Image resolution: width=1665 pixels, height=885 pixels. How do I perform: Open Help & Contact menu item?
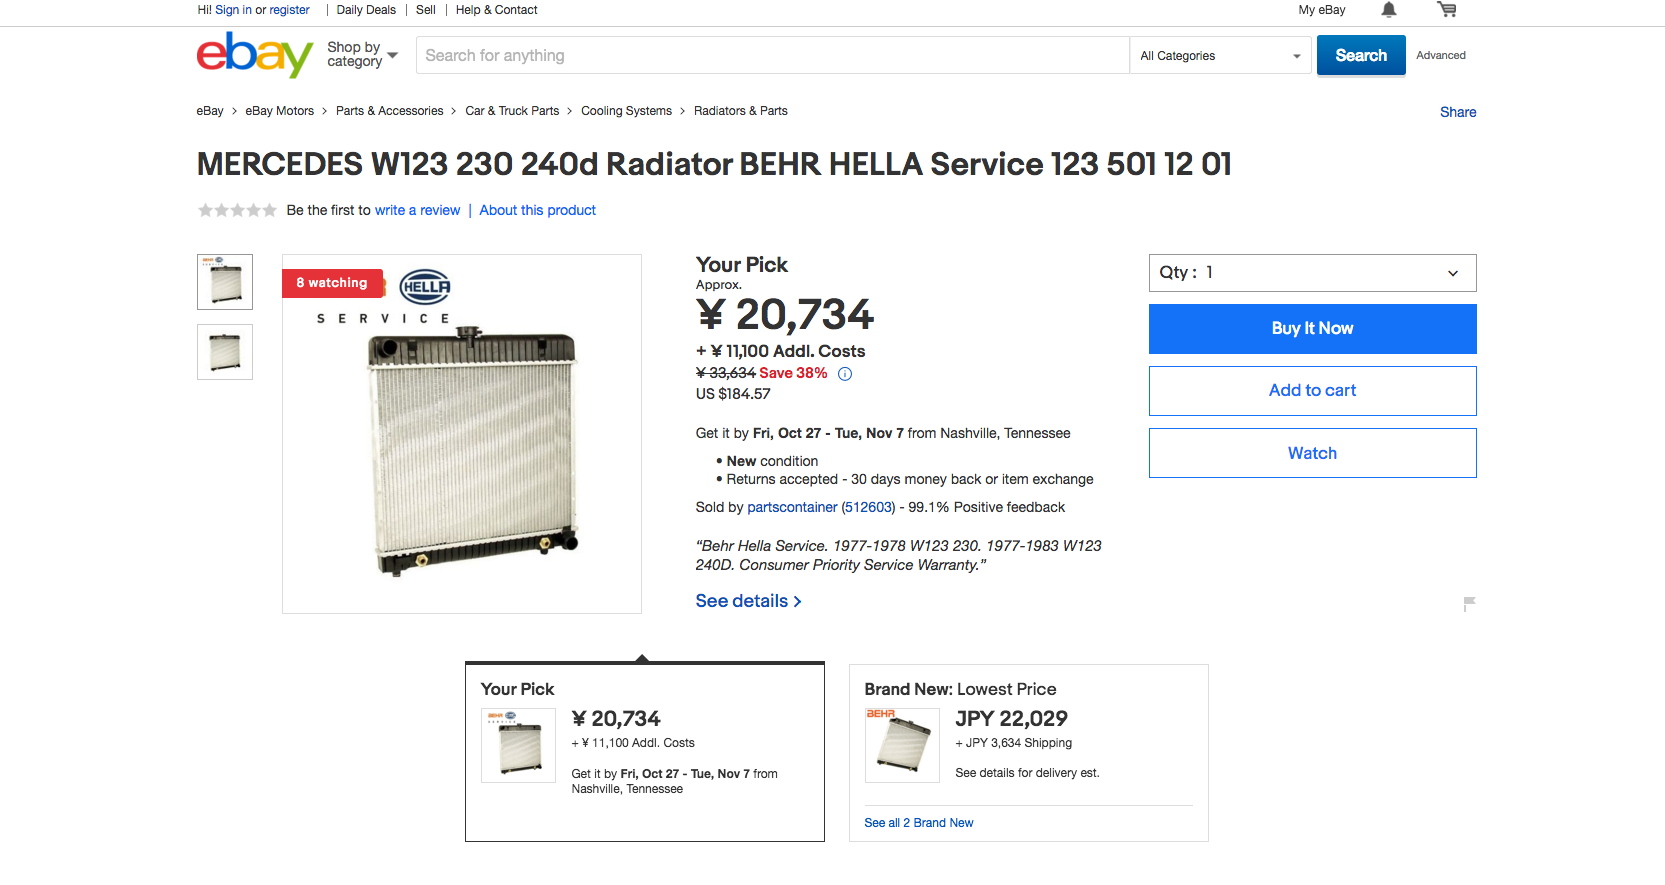(x=496, y=10)
